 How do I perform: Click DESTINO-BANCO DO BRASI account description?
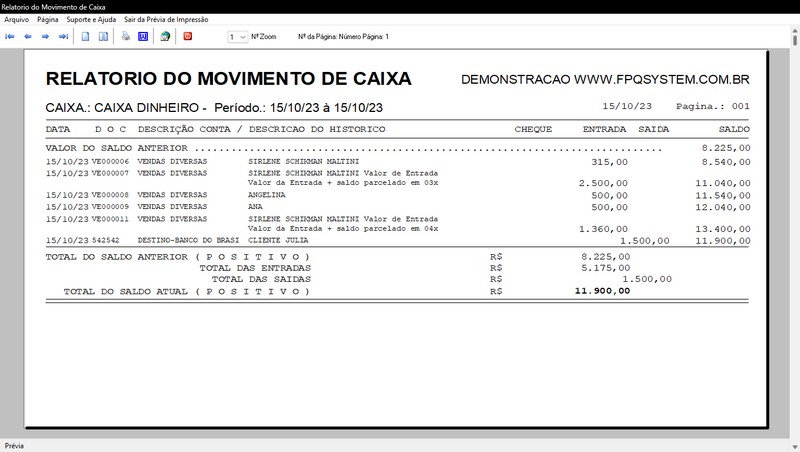(x=188, y=240)
